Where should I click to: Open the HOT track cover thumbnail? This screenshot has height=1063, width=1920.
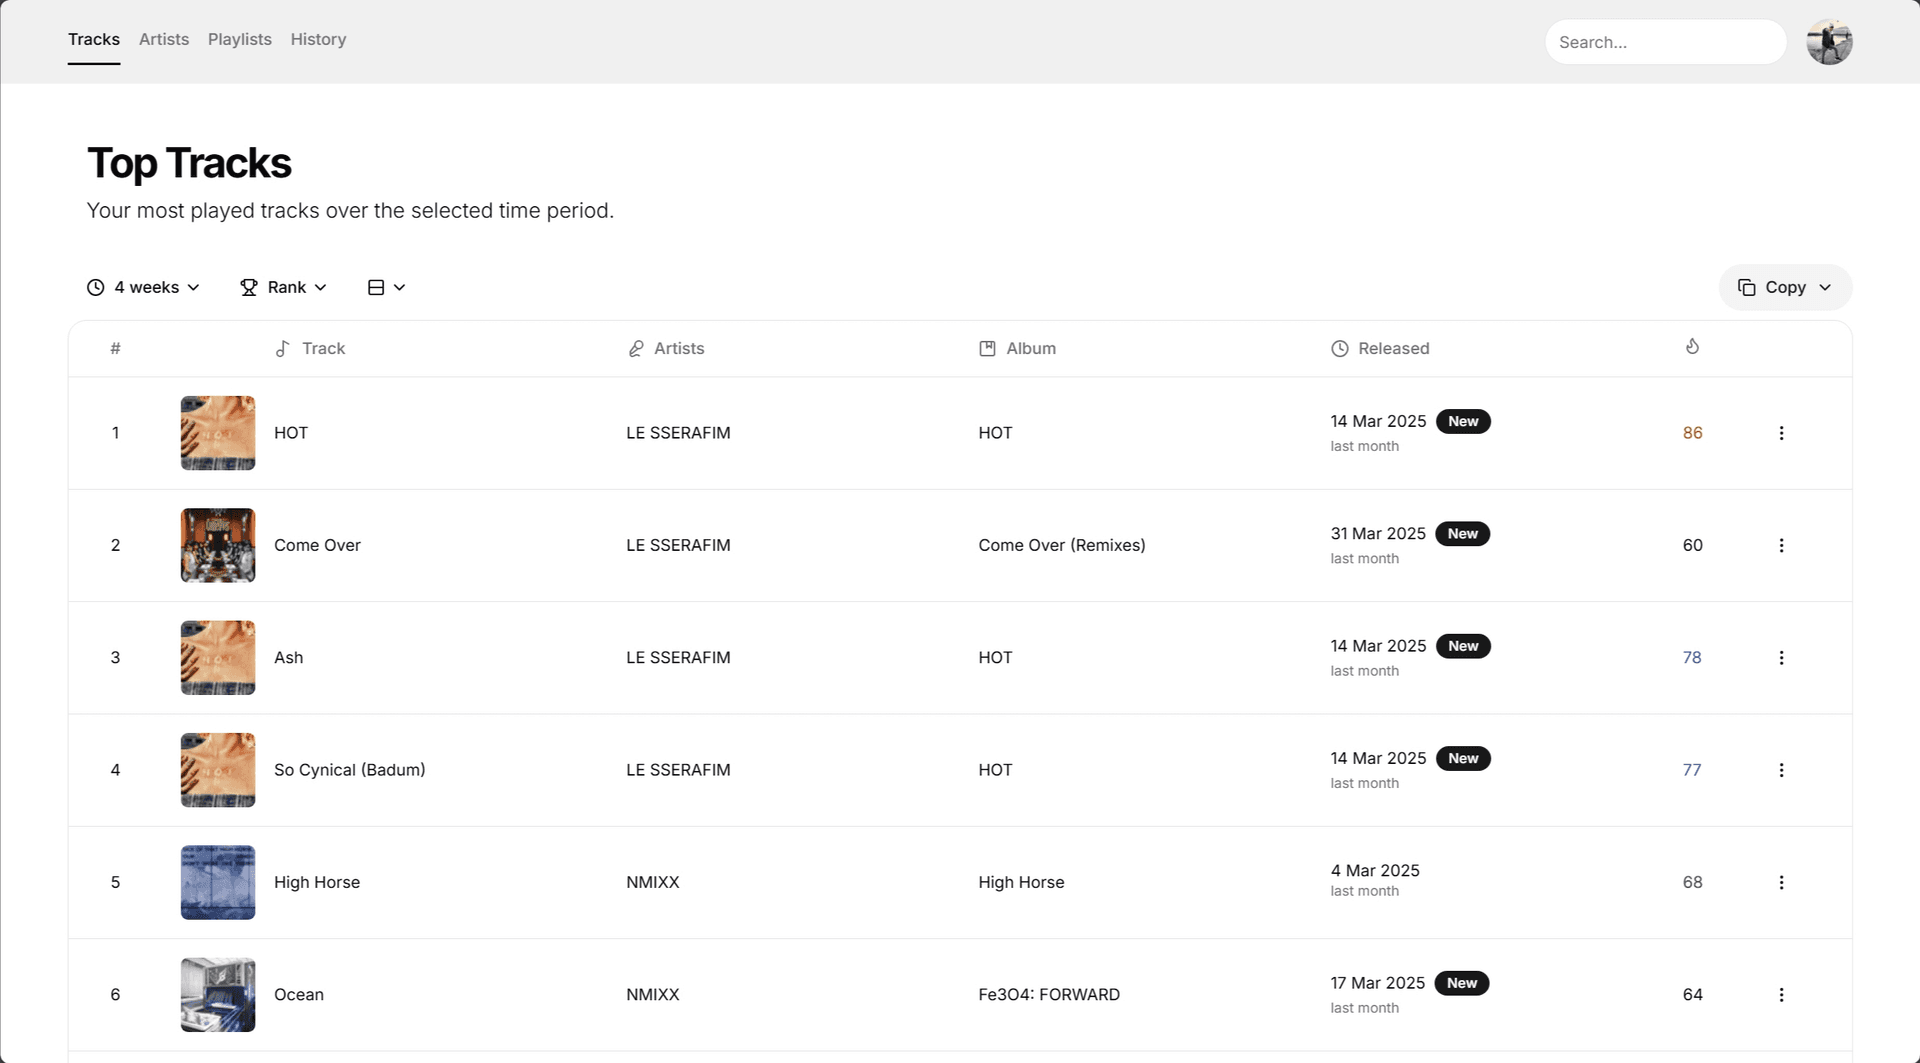(x=218, y=433)
